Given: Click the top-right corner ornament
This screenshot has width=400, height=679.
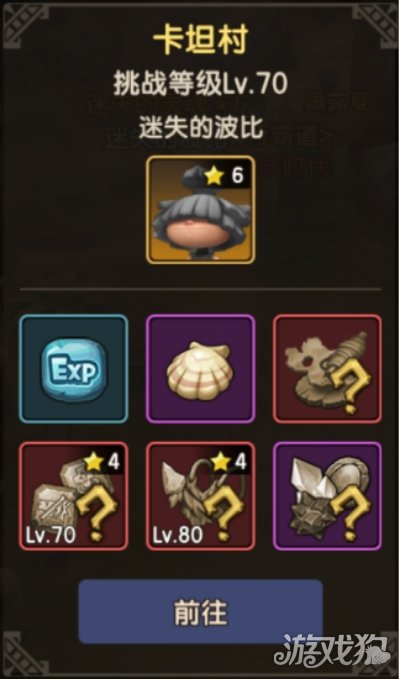Looking at the screenshot, I should pyautogui.click(x=375, y=26).
